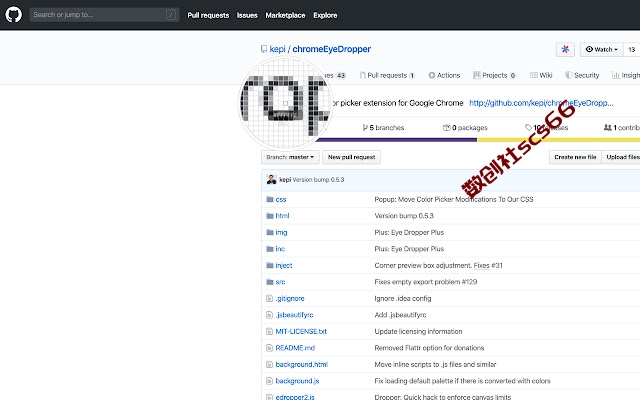Open Issues in the top navigation
640x400 pixels.
247,15
